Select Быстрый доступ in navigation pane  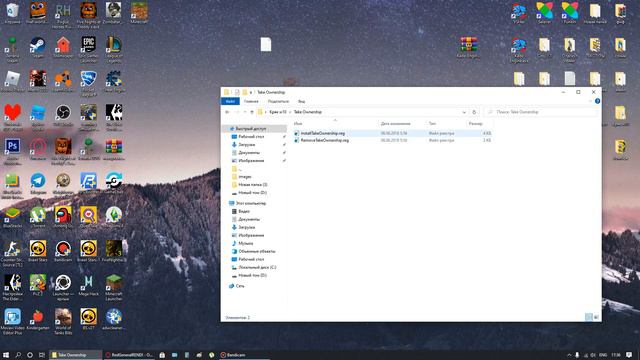(x=251, y=129)
